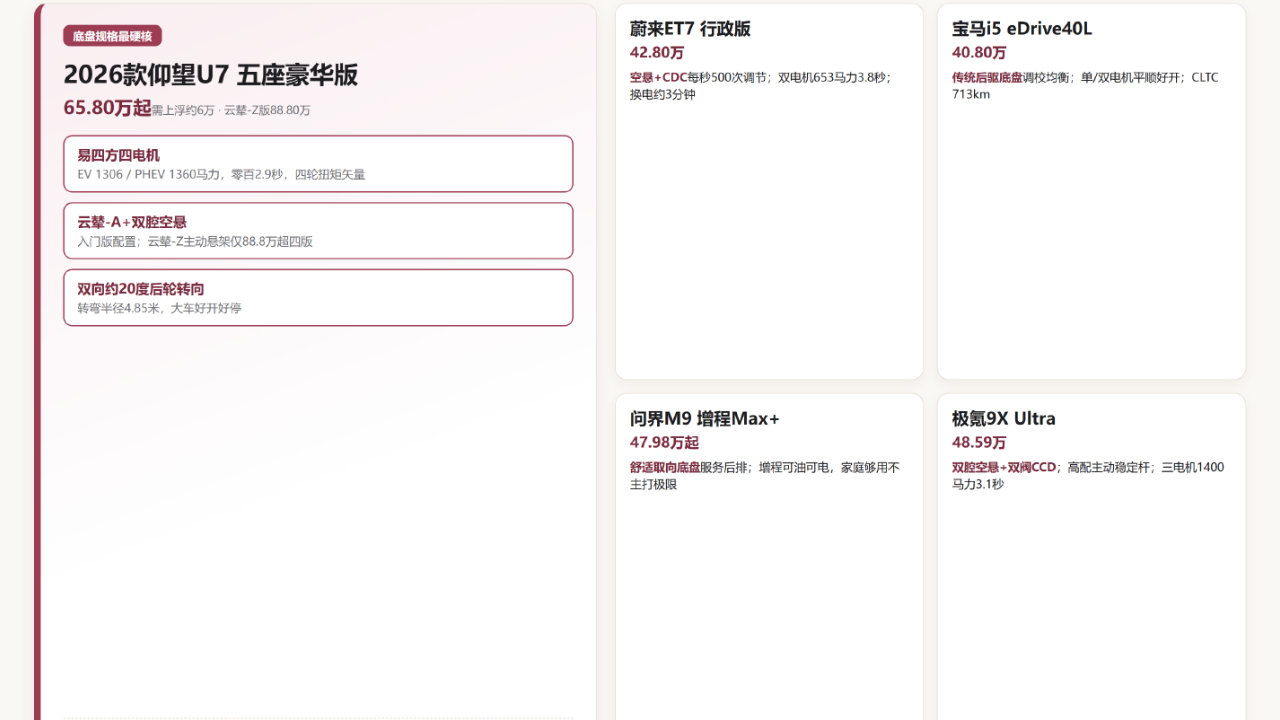This screenshot has width=1280, height=720.
Task: Click the 47.98万起 price
Action: [x=664, y=443]
